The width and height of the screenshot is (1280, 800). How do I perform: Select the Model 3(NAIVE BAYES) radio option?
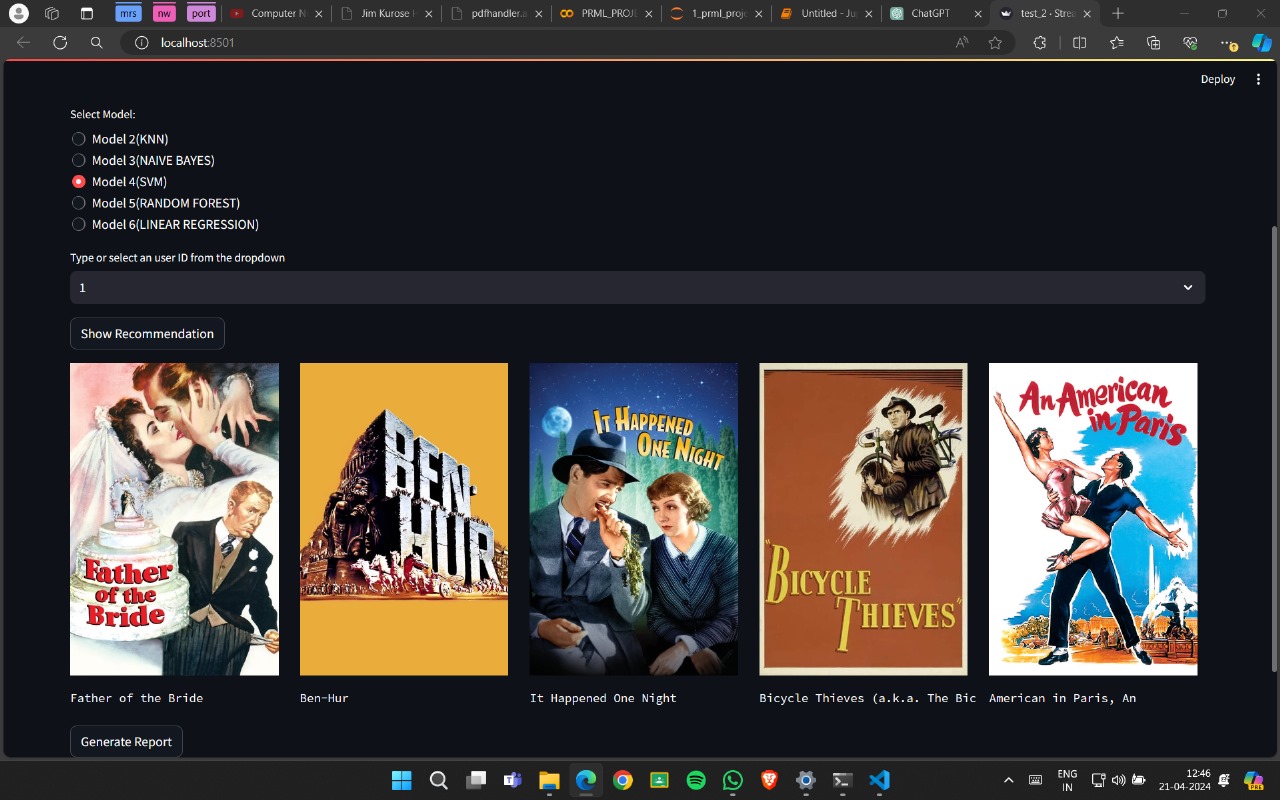click(143, 160)
